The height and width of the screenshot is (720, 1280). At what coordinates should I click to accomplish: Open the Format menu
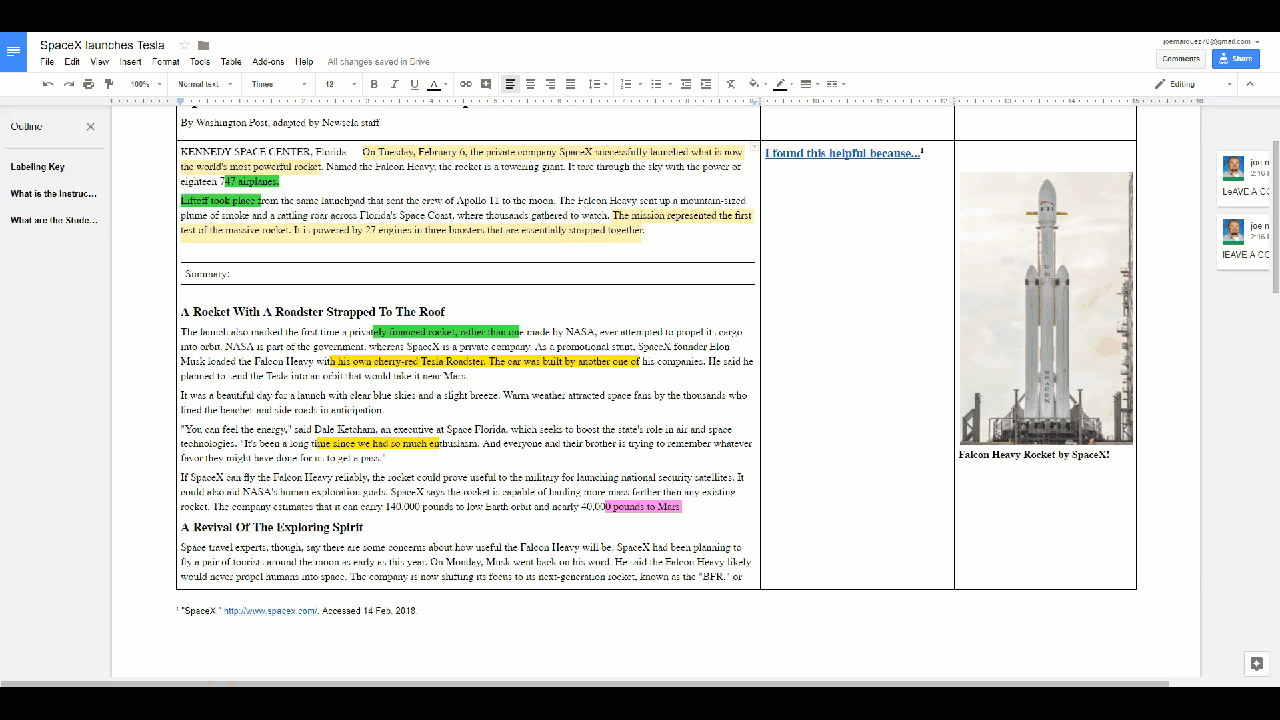166,62
